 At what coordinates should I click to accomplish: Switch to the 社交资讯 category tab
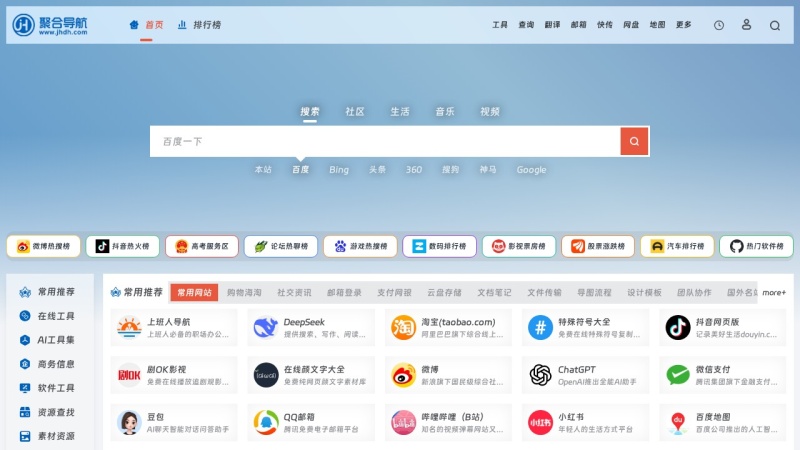(294, 292)
